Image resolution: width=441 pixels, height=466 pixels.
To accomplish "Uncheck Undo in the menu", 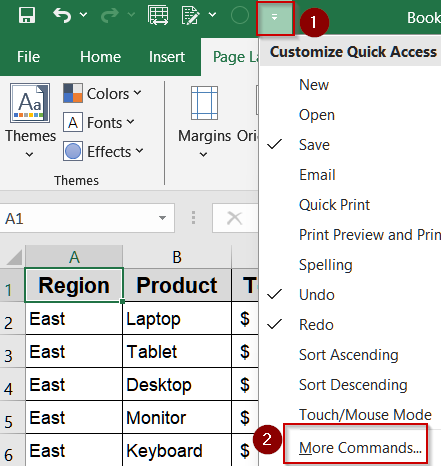I will point(351,295).
